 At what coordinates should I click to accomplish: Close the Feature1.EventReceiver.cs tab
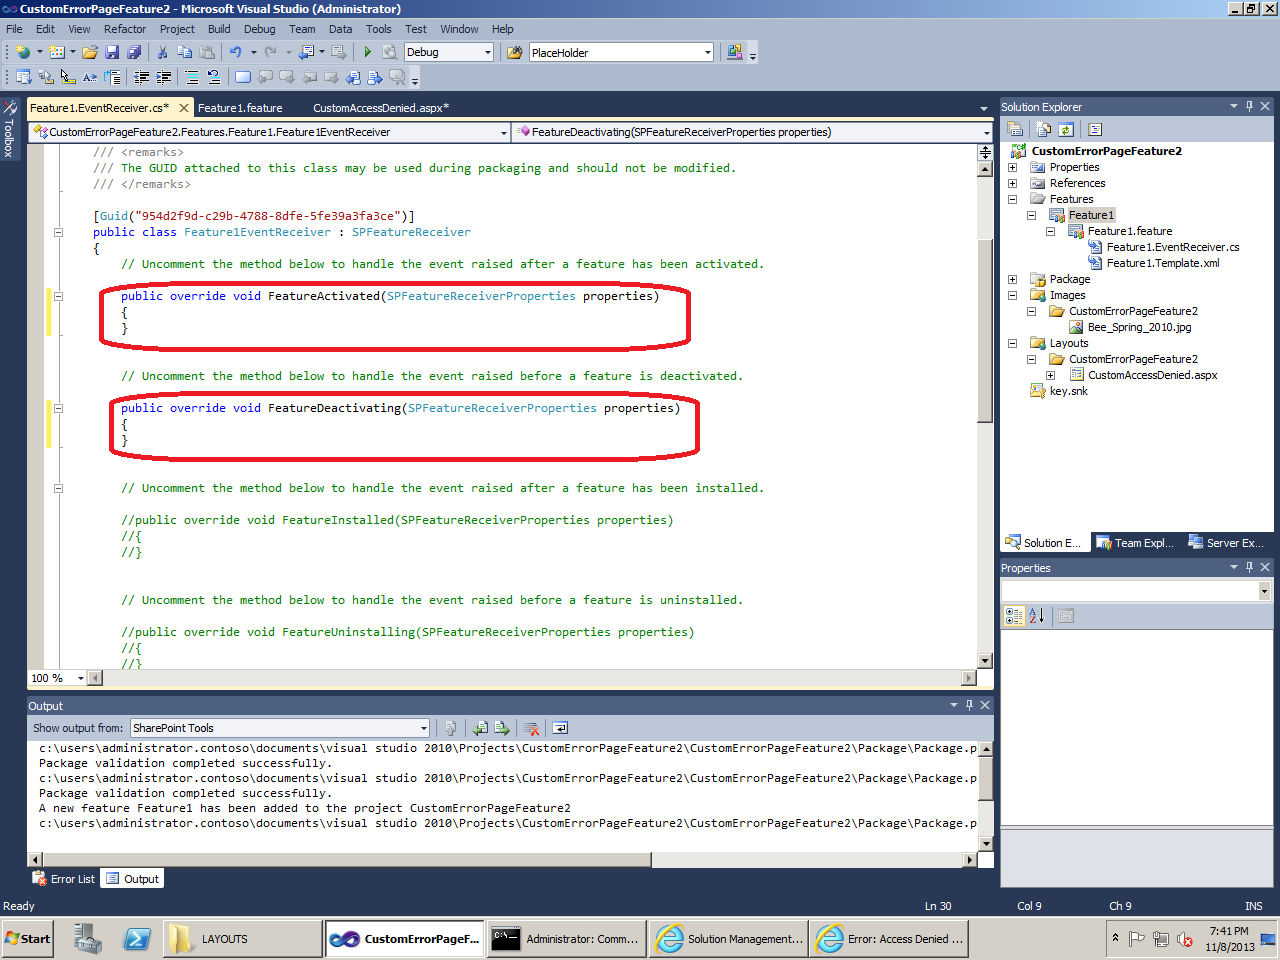(184, 108)
